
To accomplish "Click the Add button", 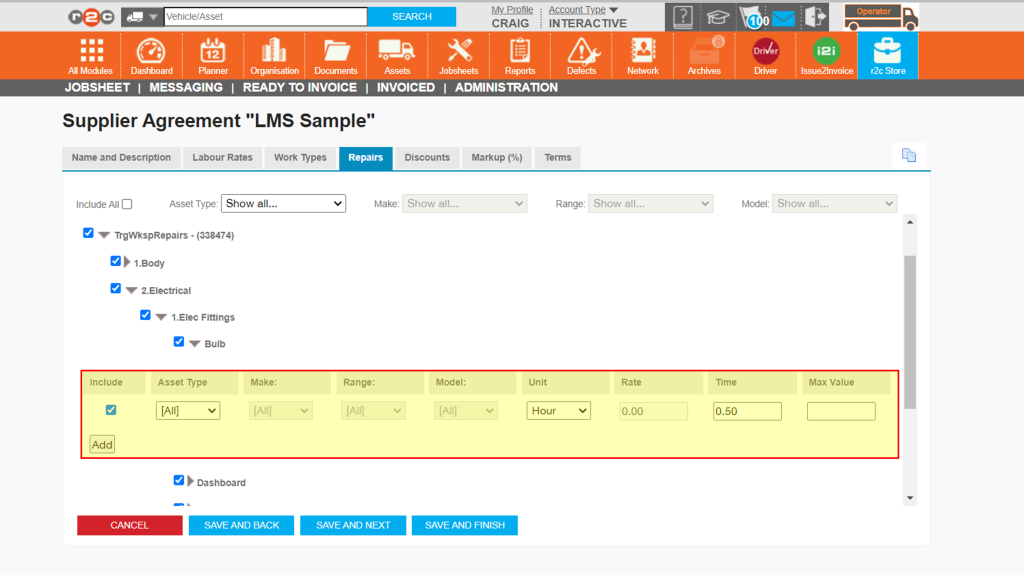I will point(102,444).
